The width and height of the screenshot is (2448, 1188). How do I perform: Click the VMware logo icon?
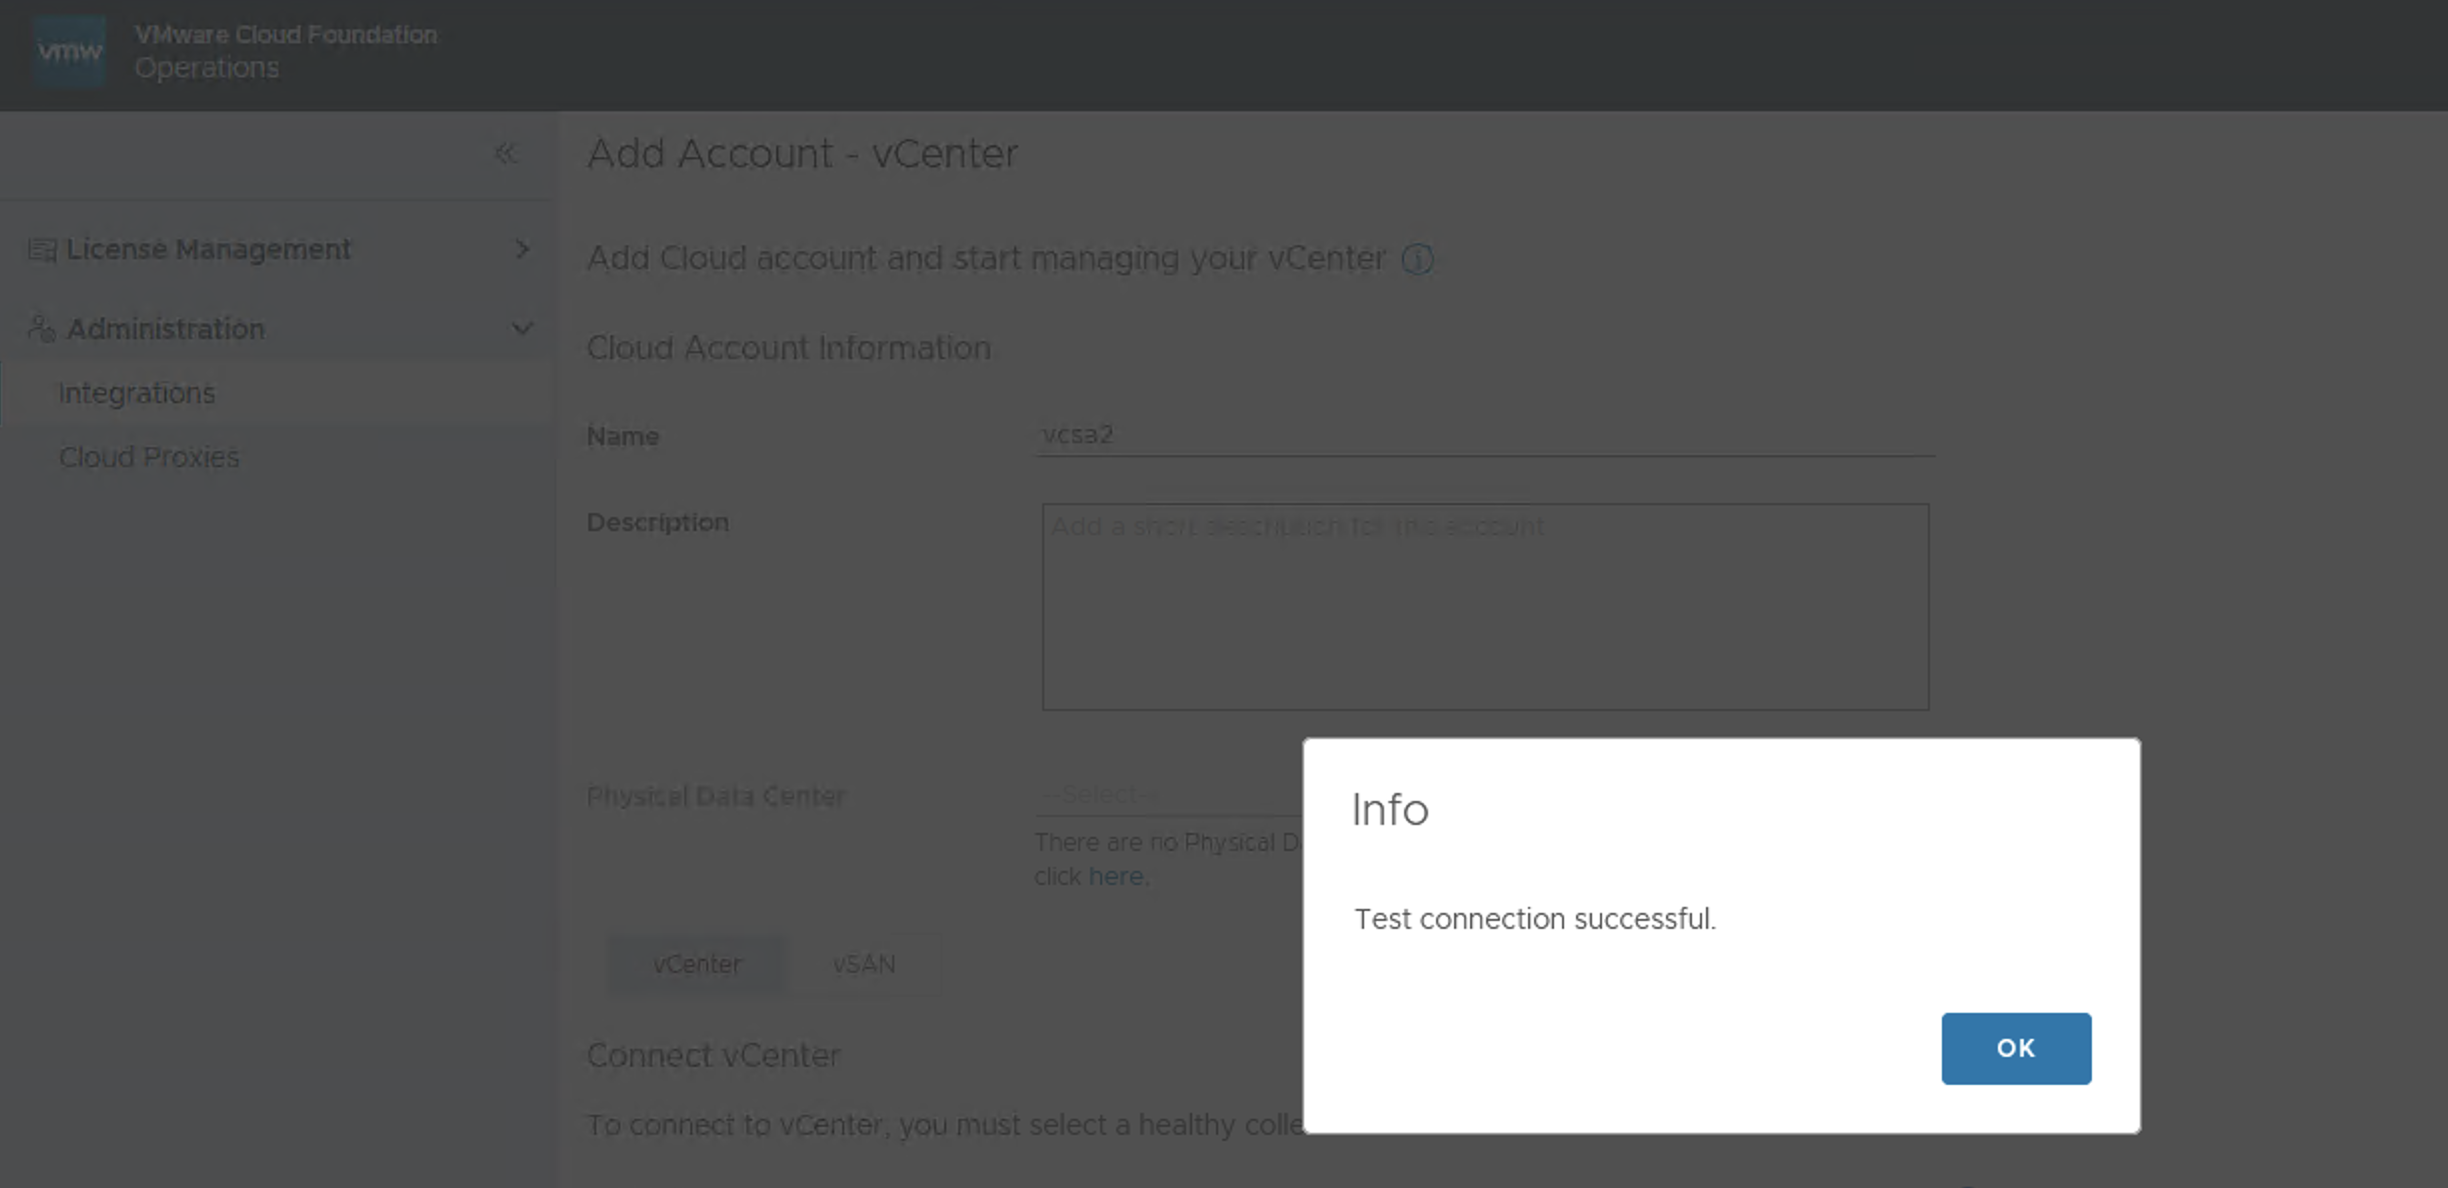(x=69, y=50)
